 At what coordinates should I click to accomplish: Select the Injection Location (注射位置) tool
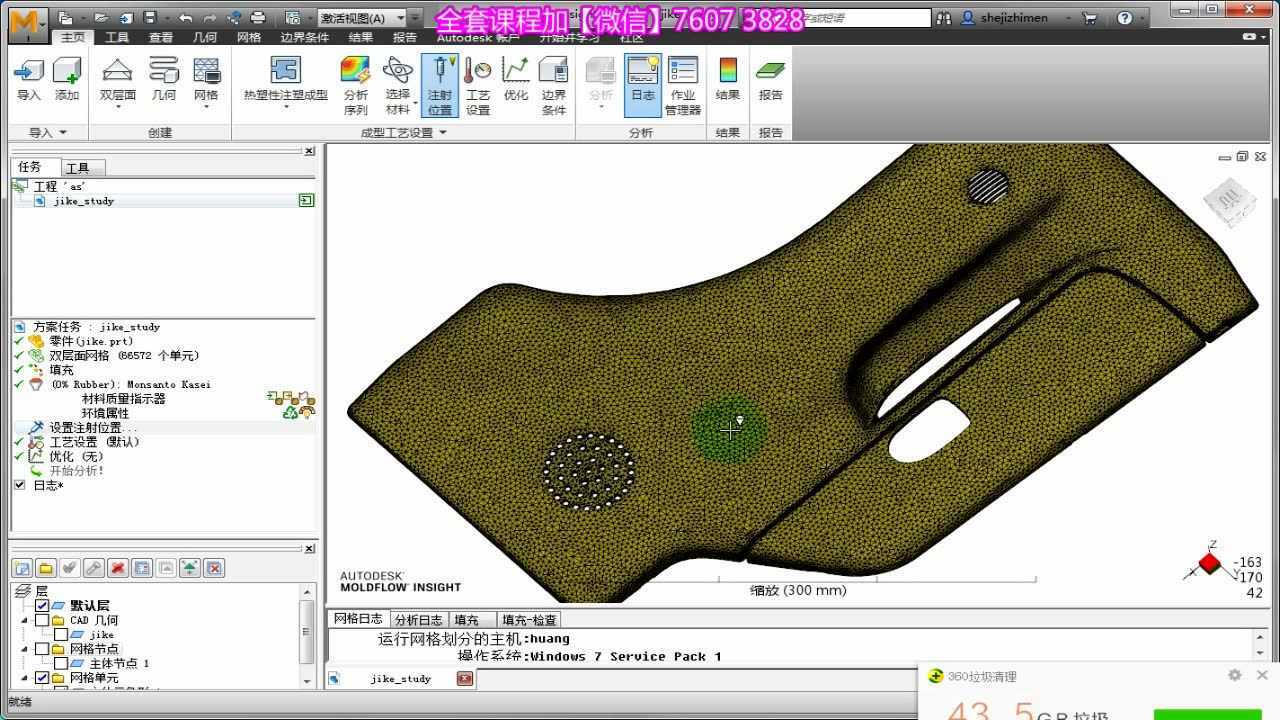click(440, 85)
